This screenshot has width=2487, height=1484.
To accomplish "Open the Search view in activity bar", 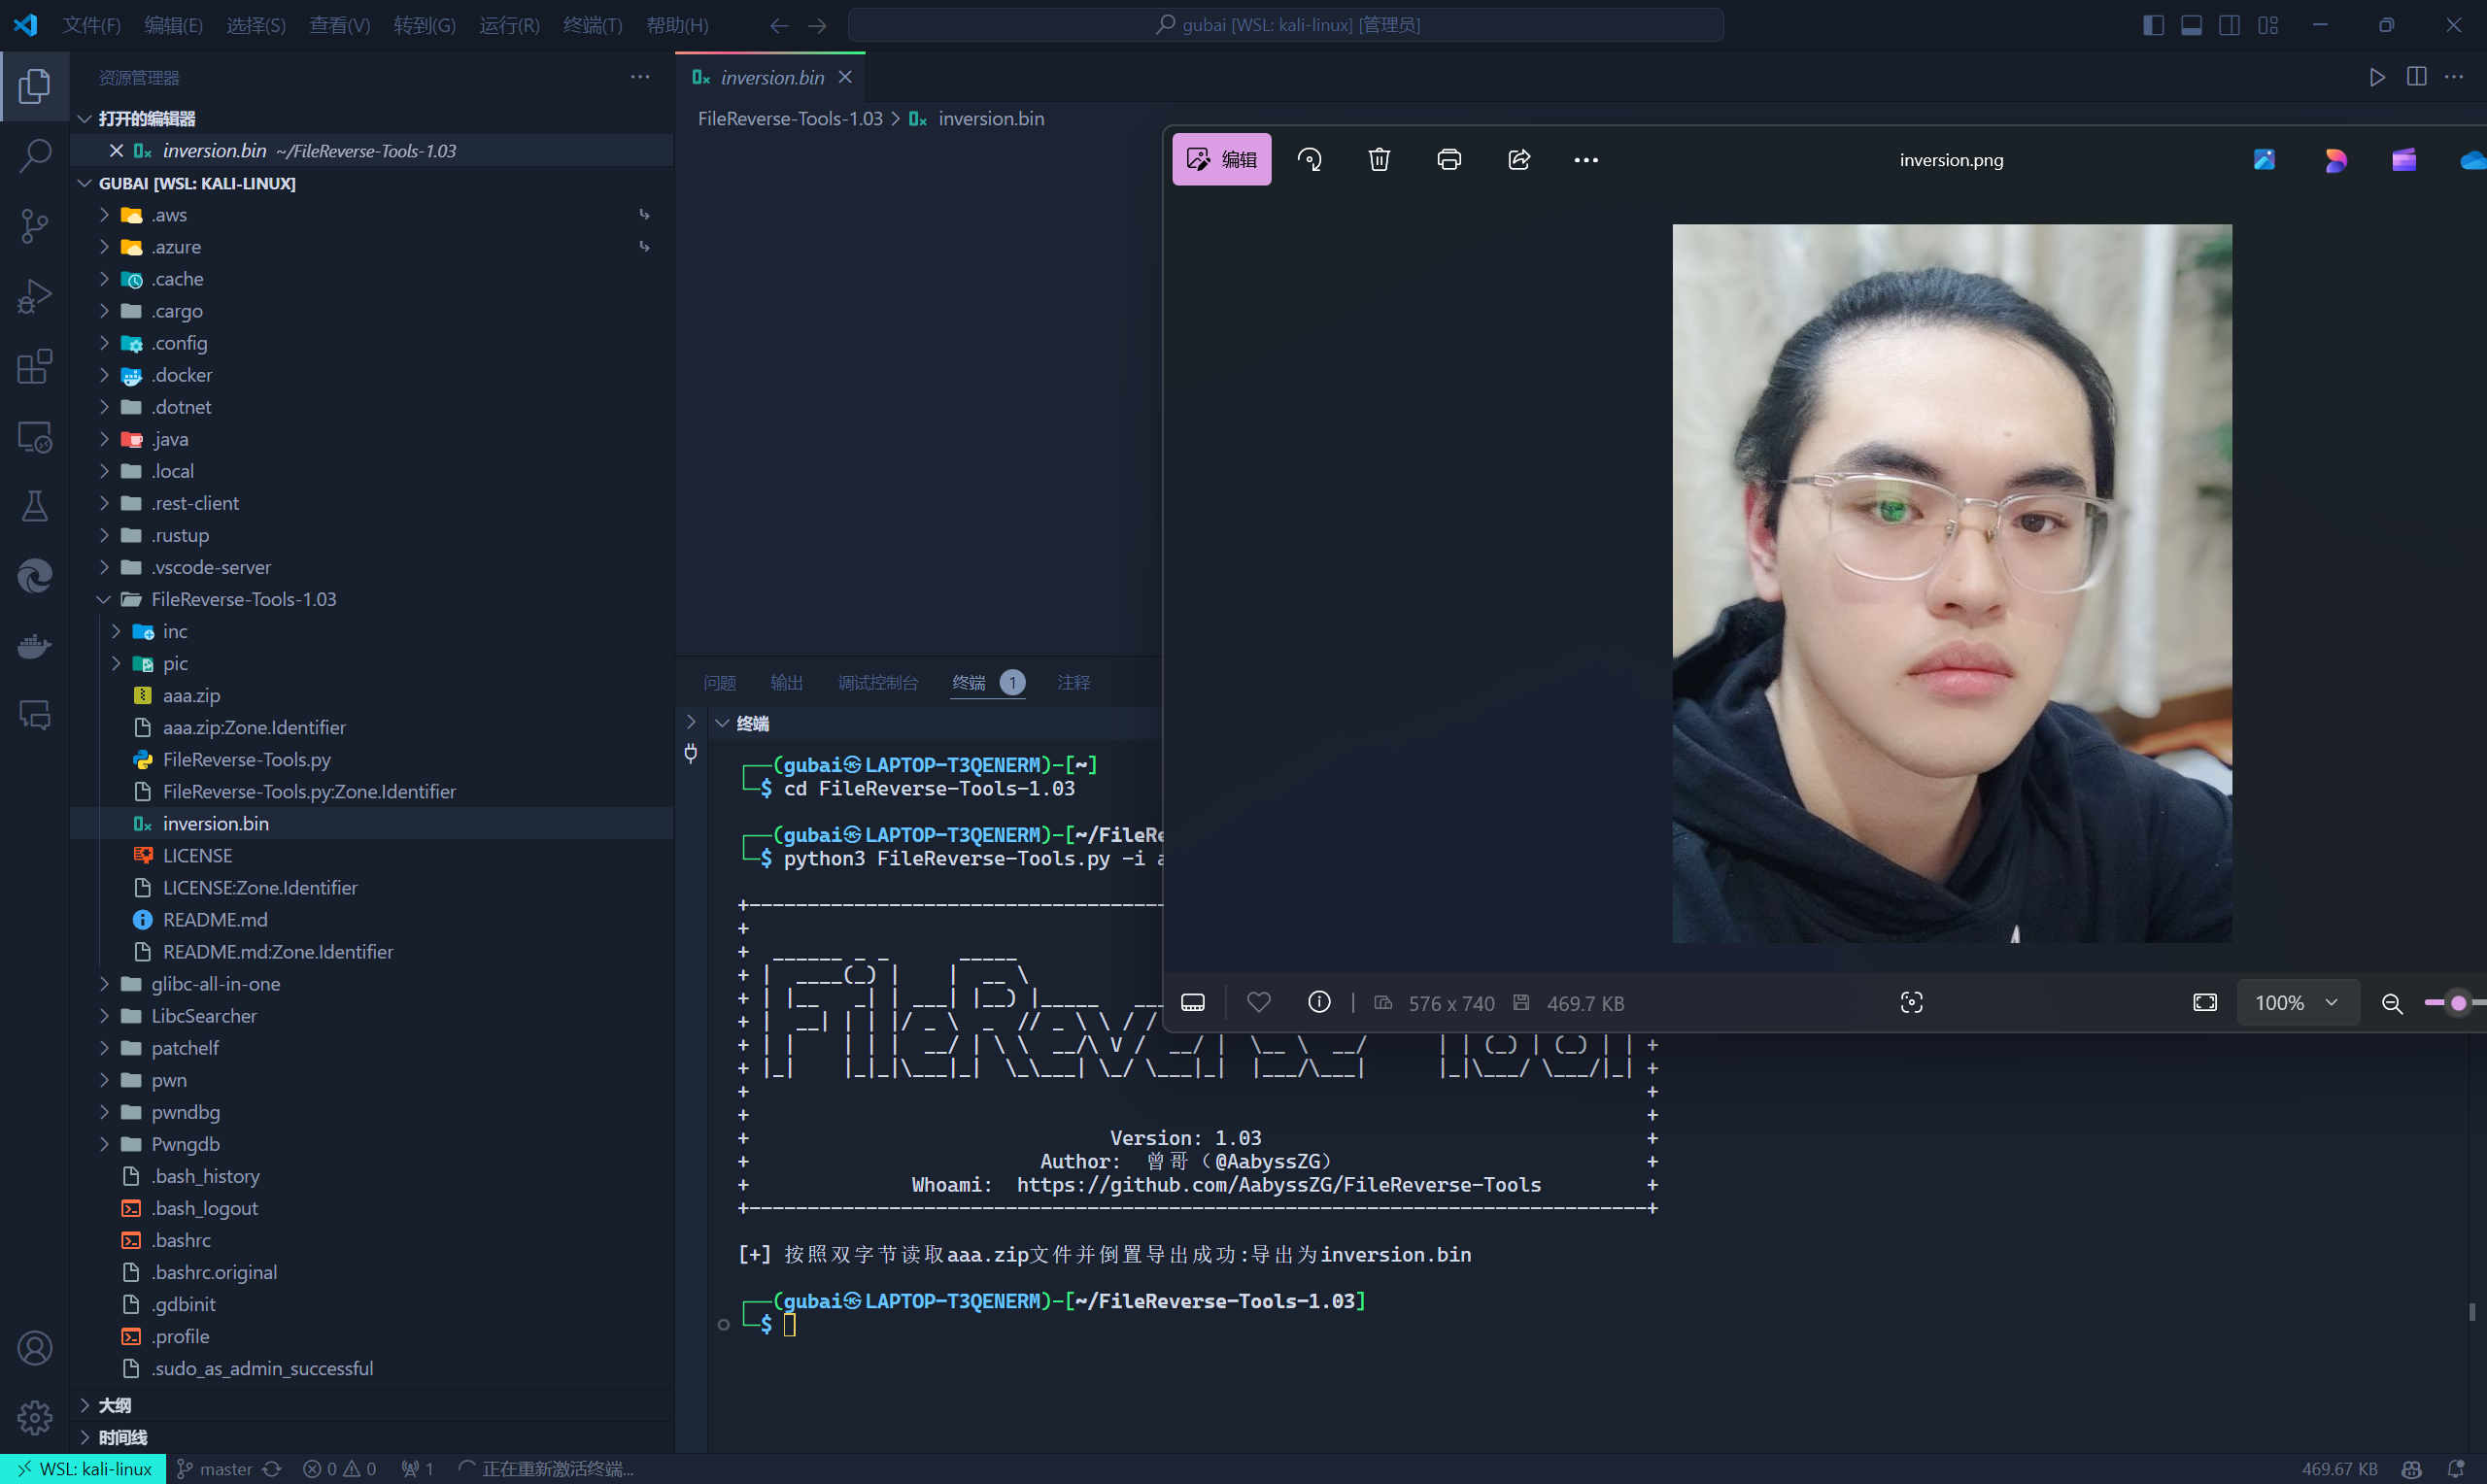I will tap(35, 156).
